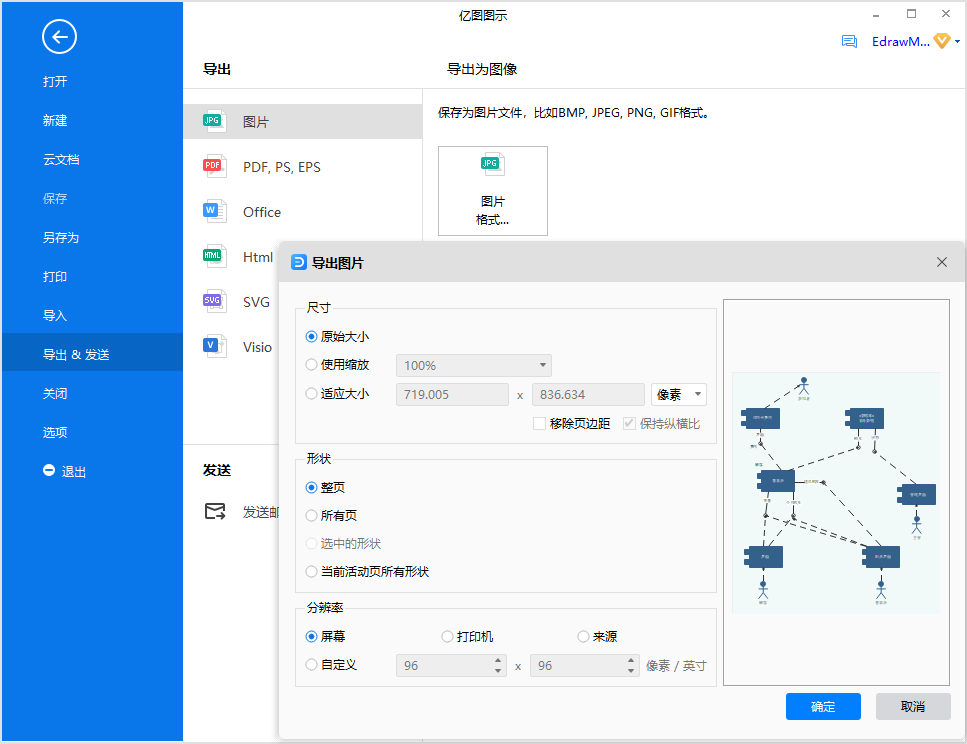967x744 pixels.
Task: Close the 导出图片 dialog
Action: [x=942, y=262]
